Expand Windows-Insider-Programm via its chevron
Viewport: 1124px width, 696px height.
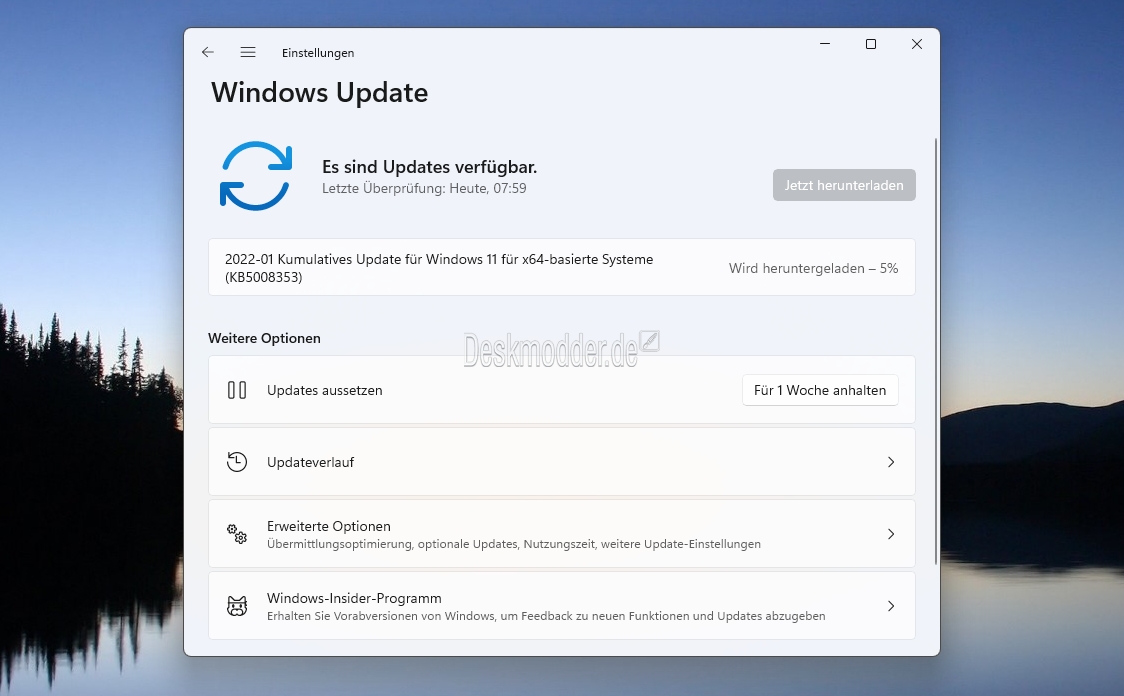tap(891, 606)
